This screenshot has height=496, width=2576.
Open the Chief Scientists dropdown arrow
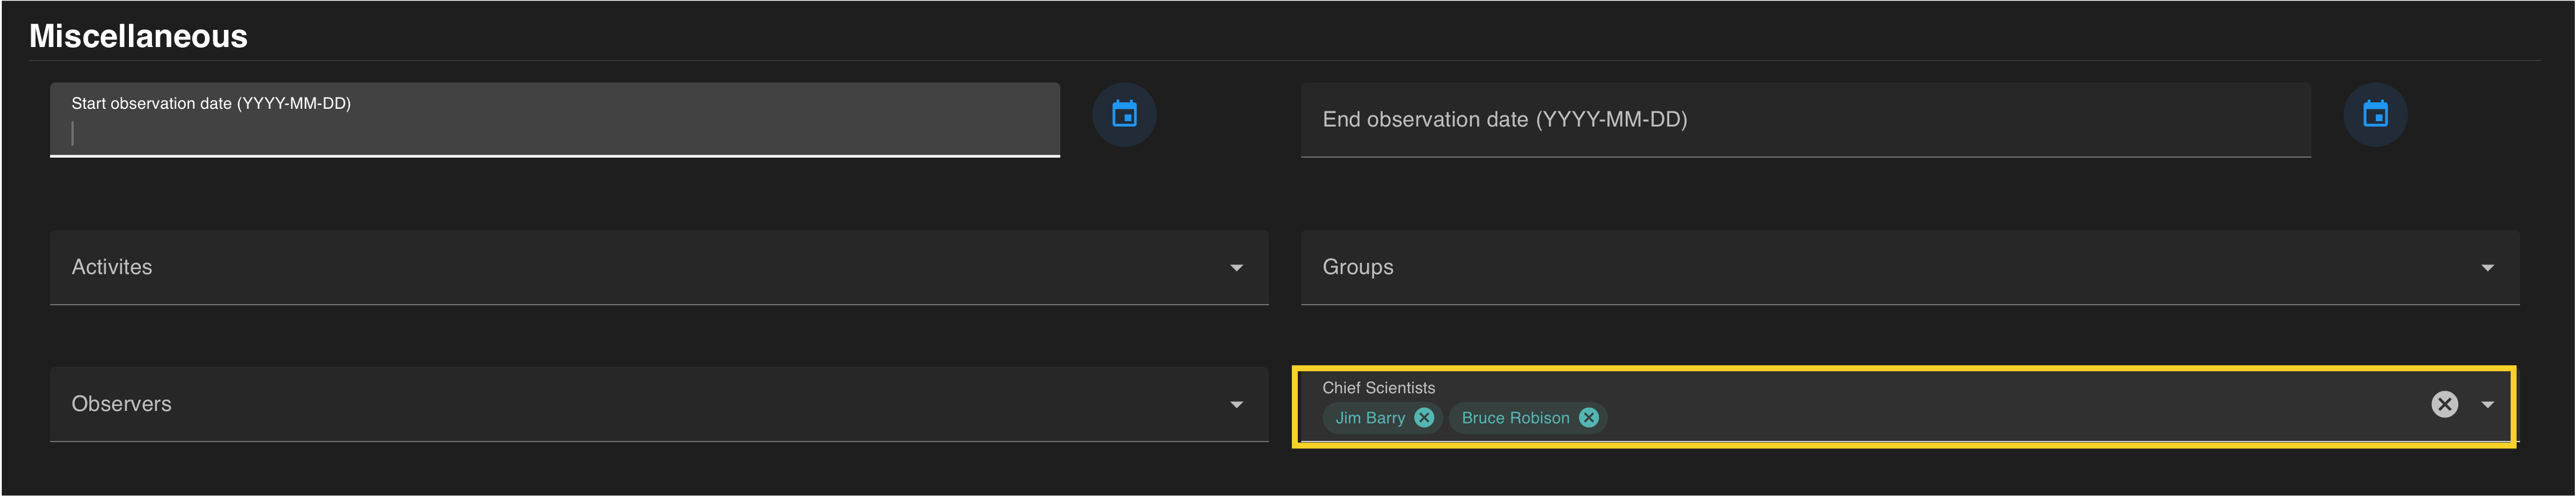tap(2487, 405)
